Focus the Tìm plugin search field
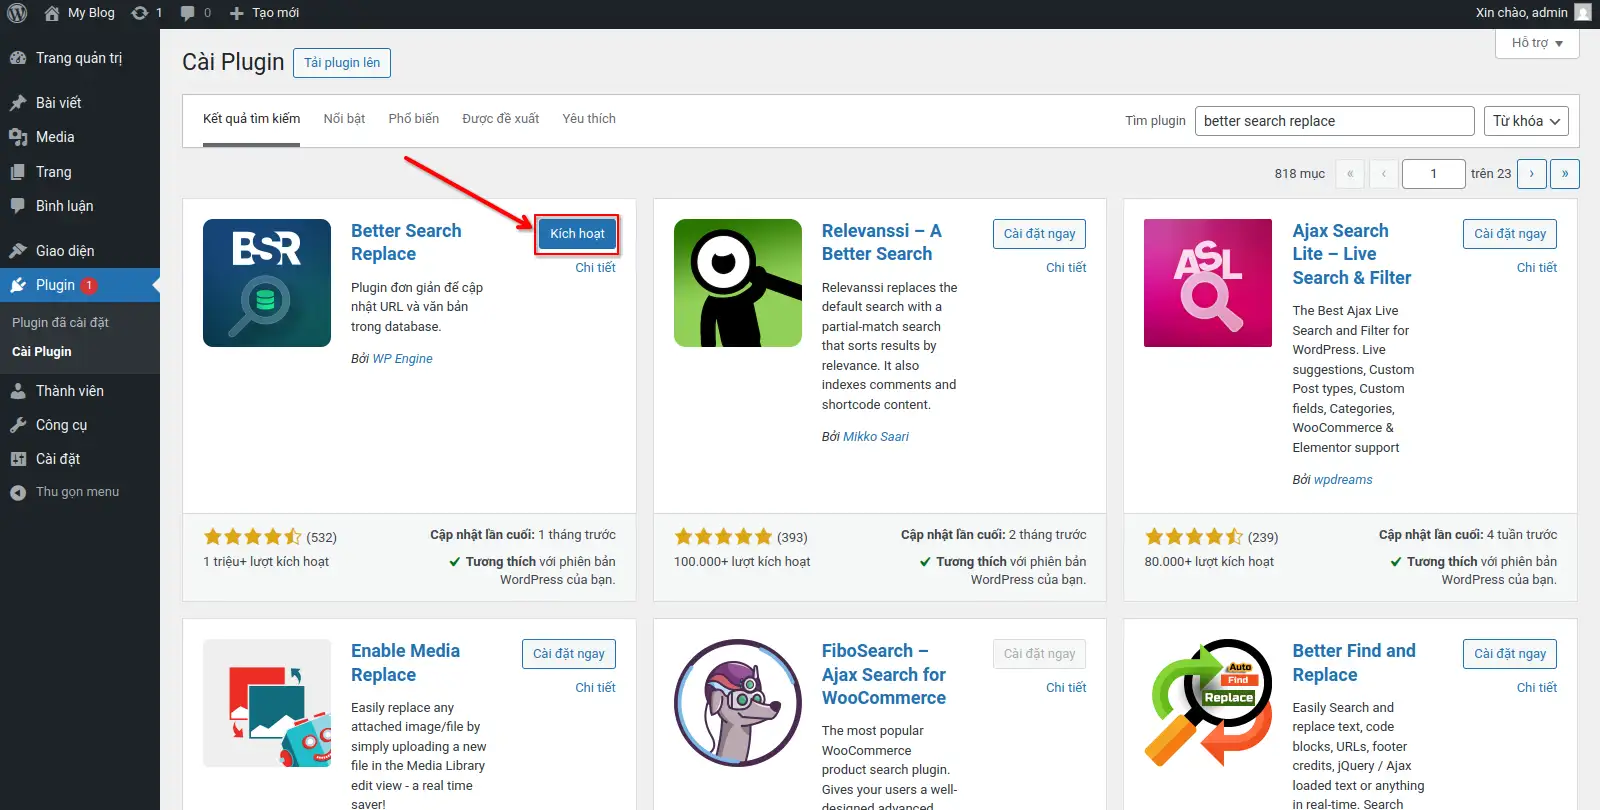 tap(1334, 121)
